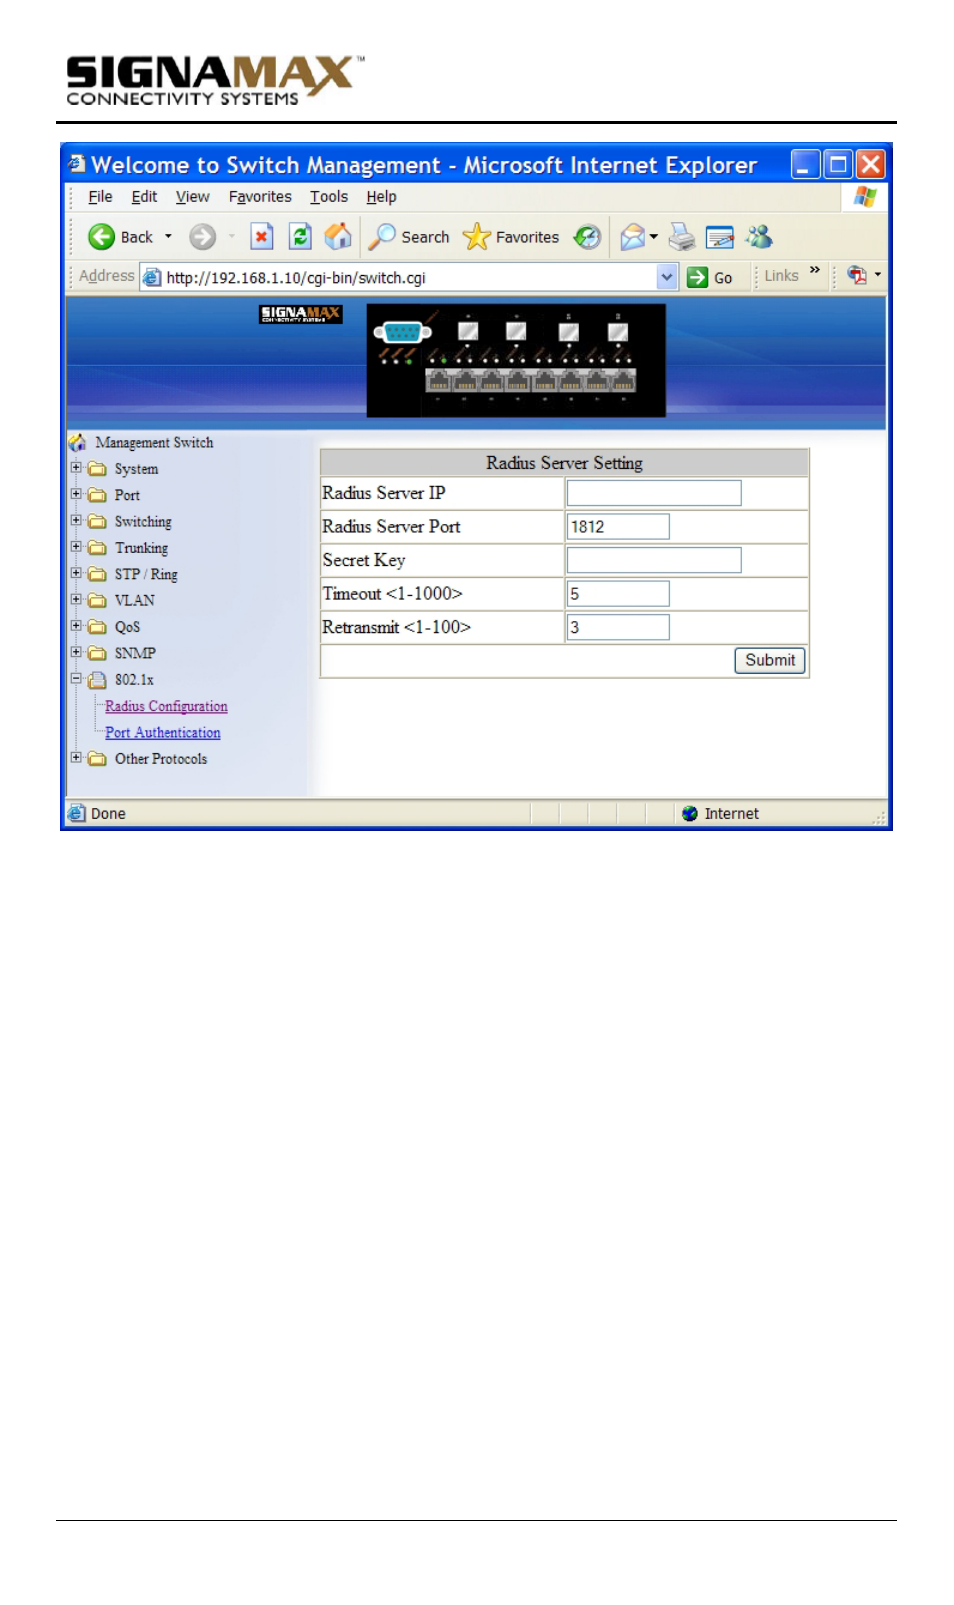Image resolution: width=954 pixels, height=1605 pixels.
Task: Click the 802.1x open folder icon
Action: pyautogui.click(x=97, y=680)
